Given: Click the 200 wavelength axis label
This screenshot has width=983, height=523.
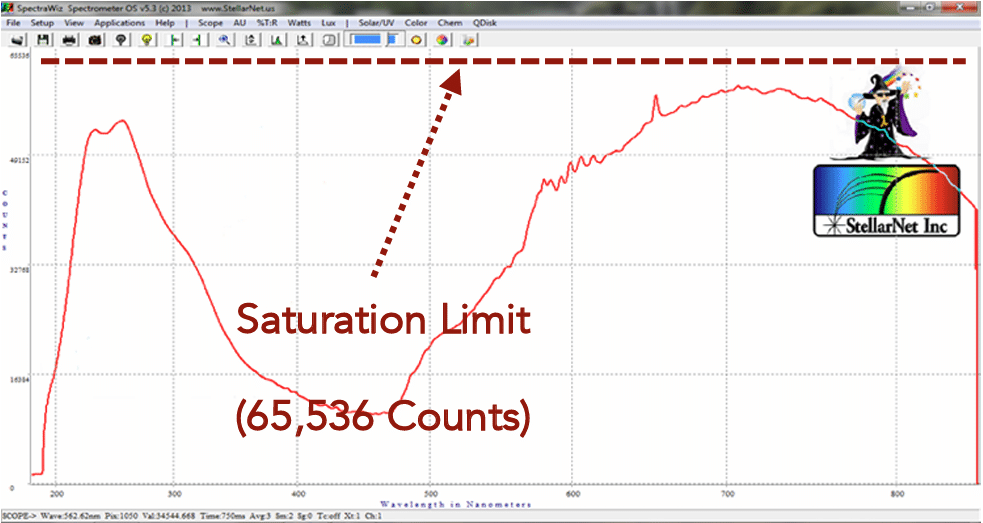Looking at the screenshot, I should (x=55, y=494).
